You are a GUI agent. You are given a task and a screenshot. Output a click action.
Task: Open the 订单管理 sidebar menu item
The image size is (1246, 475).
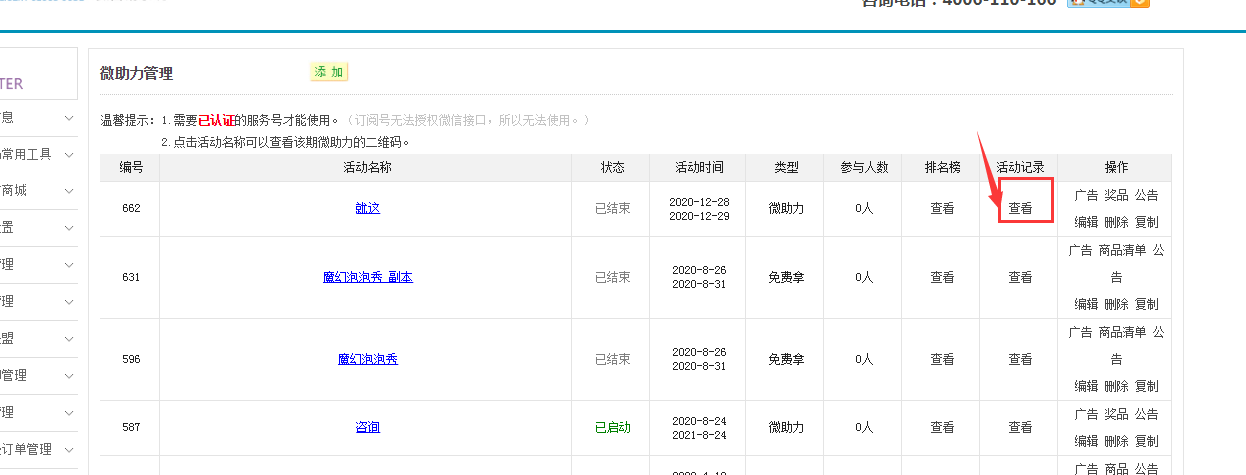pyautogui.click(x=26, y=450)
